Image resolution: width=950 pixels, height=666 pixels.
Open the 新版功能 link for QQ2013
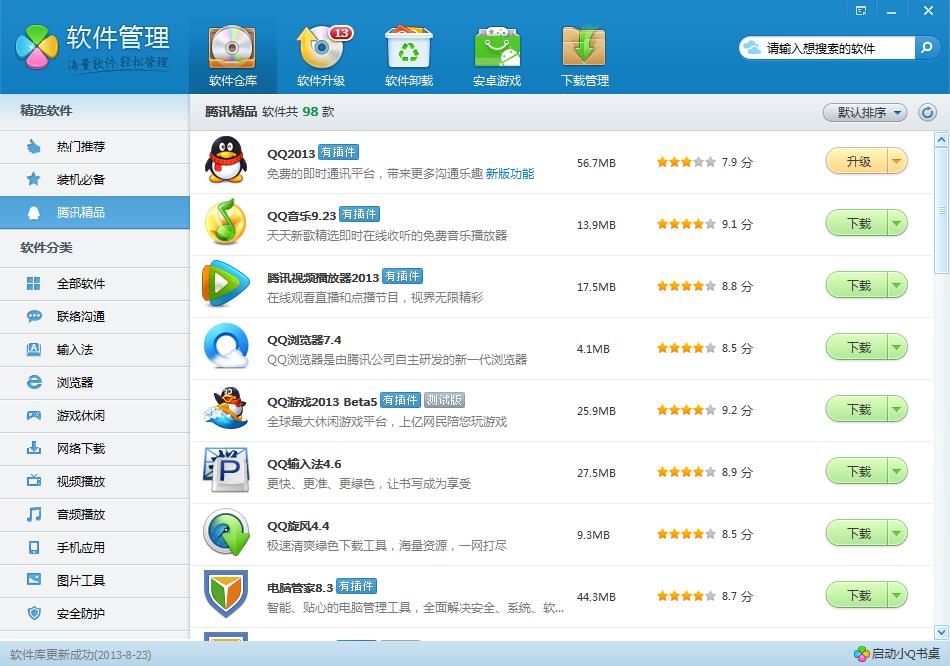[x=510, y=174]
